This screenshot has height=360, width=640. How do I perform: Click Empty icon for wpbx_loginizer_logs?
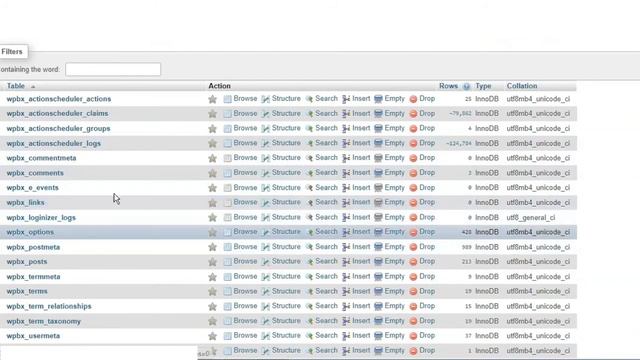pos(378,217)
